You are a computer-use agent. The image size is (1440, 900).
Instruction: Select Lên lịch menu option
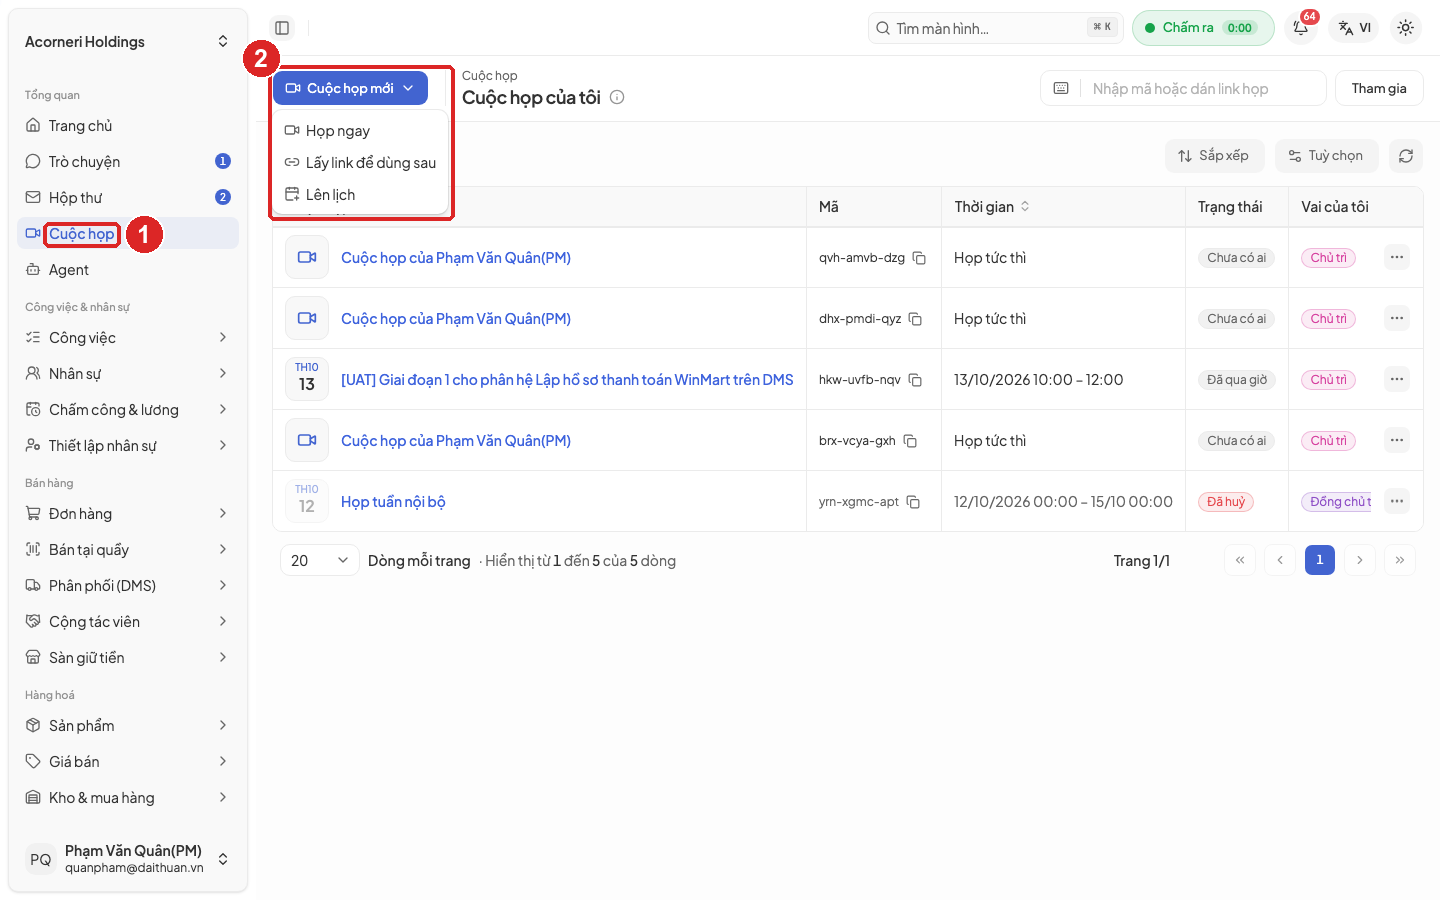click(360, 195)
